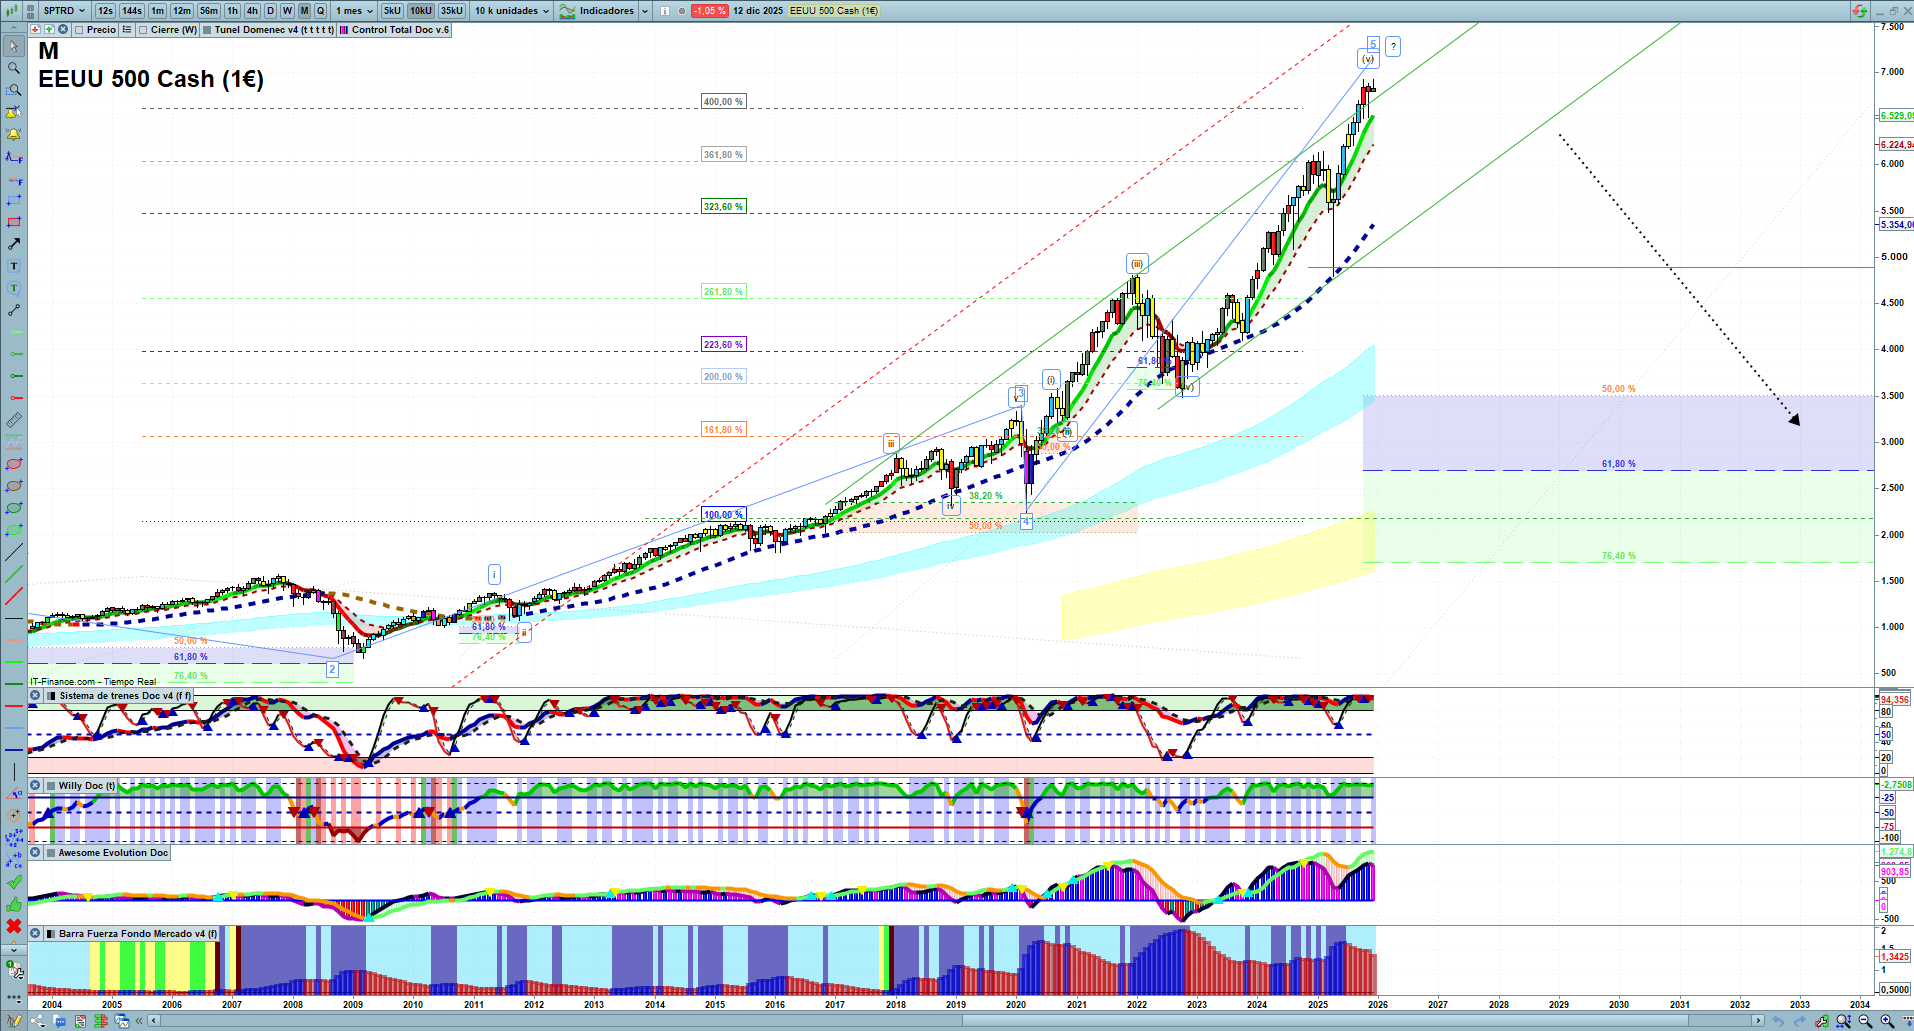Close the Willy Doc indicator panel

click(35, 786)
